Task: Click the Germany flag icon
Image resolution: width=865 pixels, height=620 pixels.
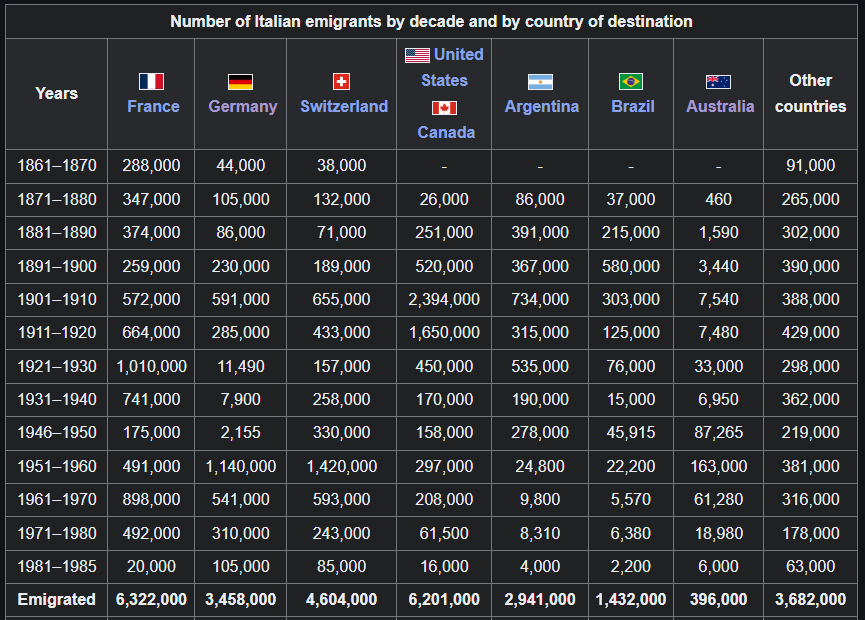Action: pos(240,81)
